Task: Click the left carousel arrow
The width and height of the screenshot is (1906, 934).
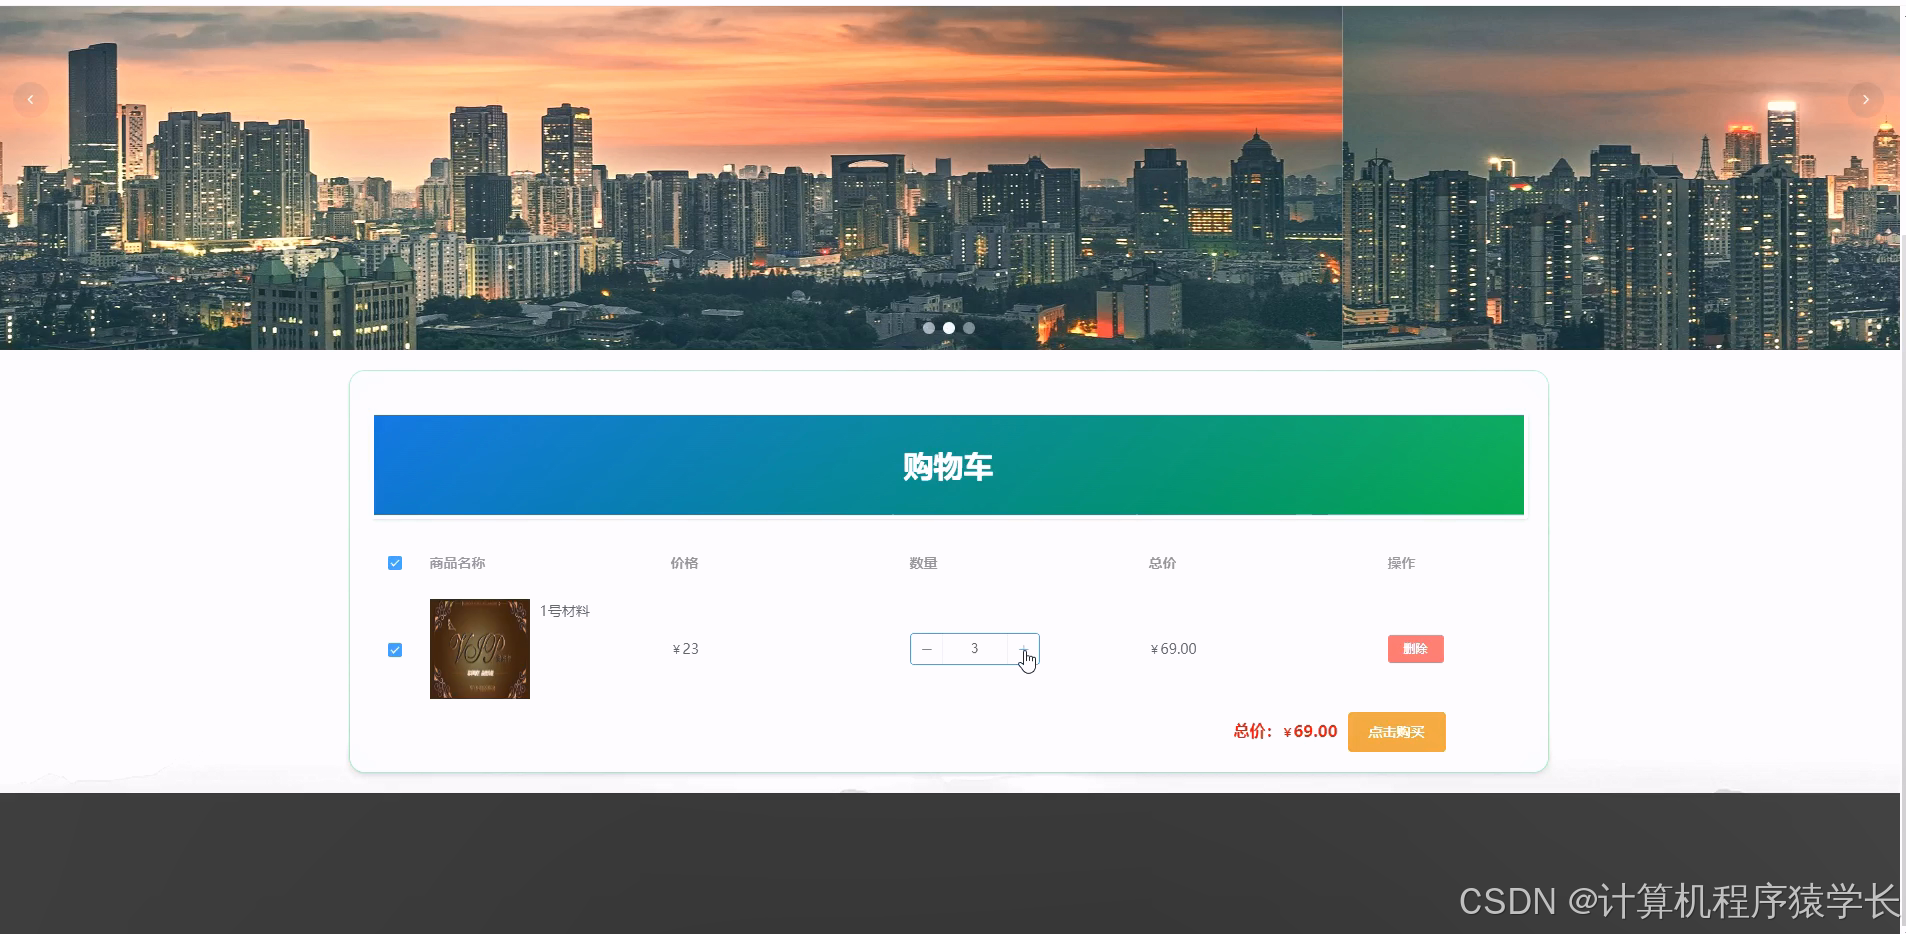Action: (30, 99)
